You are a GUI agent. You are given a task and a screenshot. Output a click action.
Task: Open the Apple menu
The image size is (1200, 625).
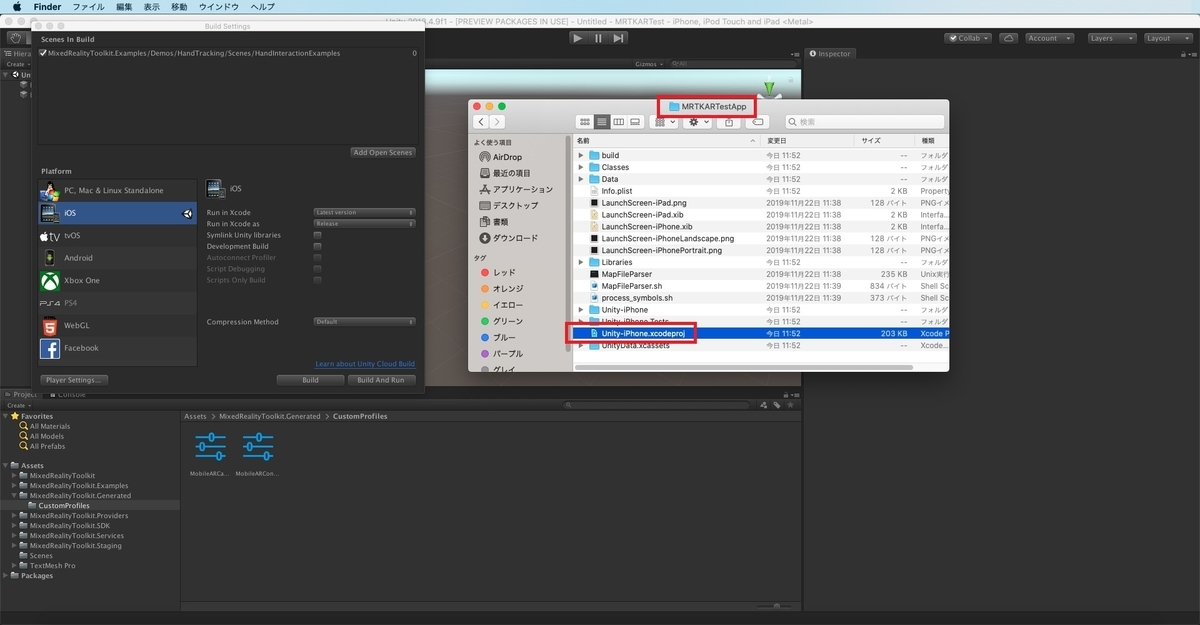[17, 6]
